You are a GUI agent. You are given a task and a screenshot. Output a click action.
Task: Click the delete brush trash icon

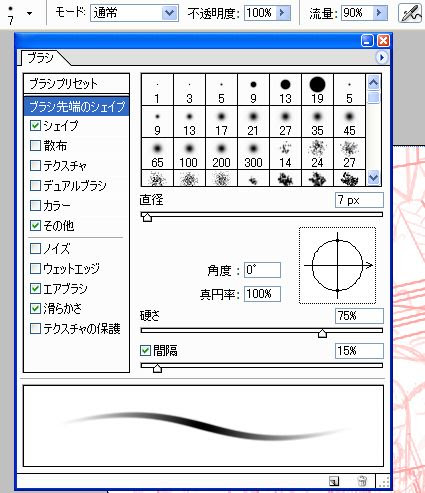pyautogui.click(x=362, y=481)
